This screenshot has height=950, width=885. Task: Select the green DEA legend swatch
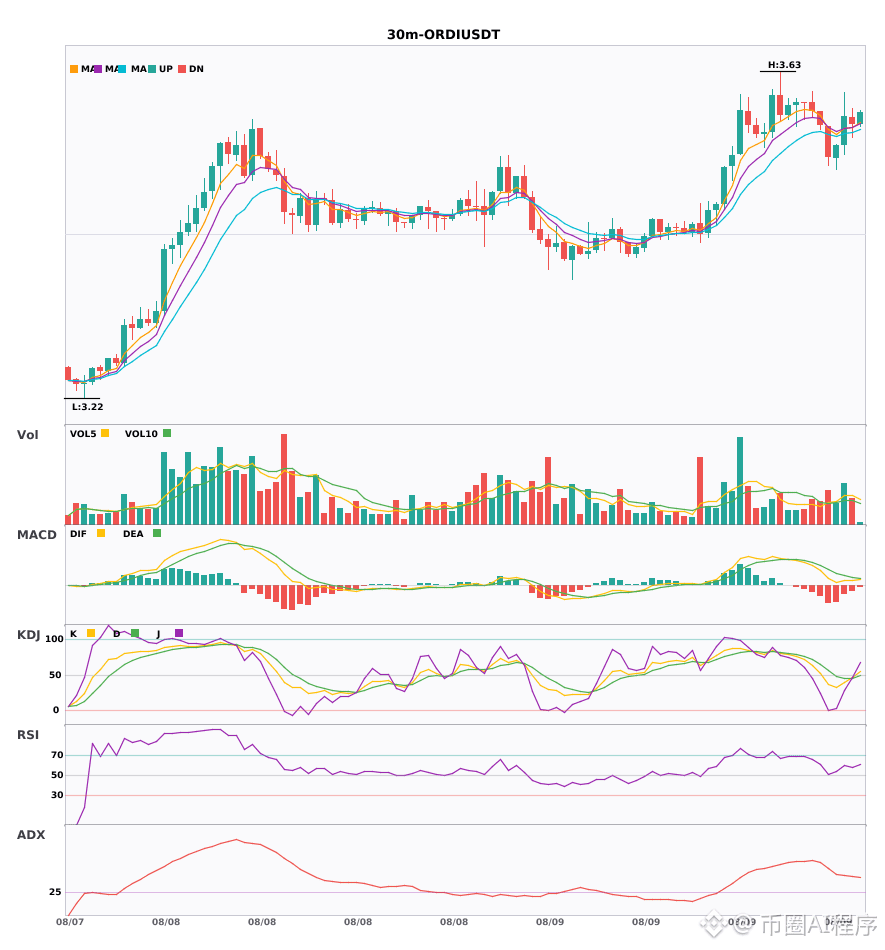(157, 533)
